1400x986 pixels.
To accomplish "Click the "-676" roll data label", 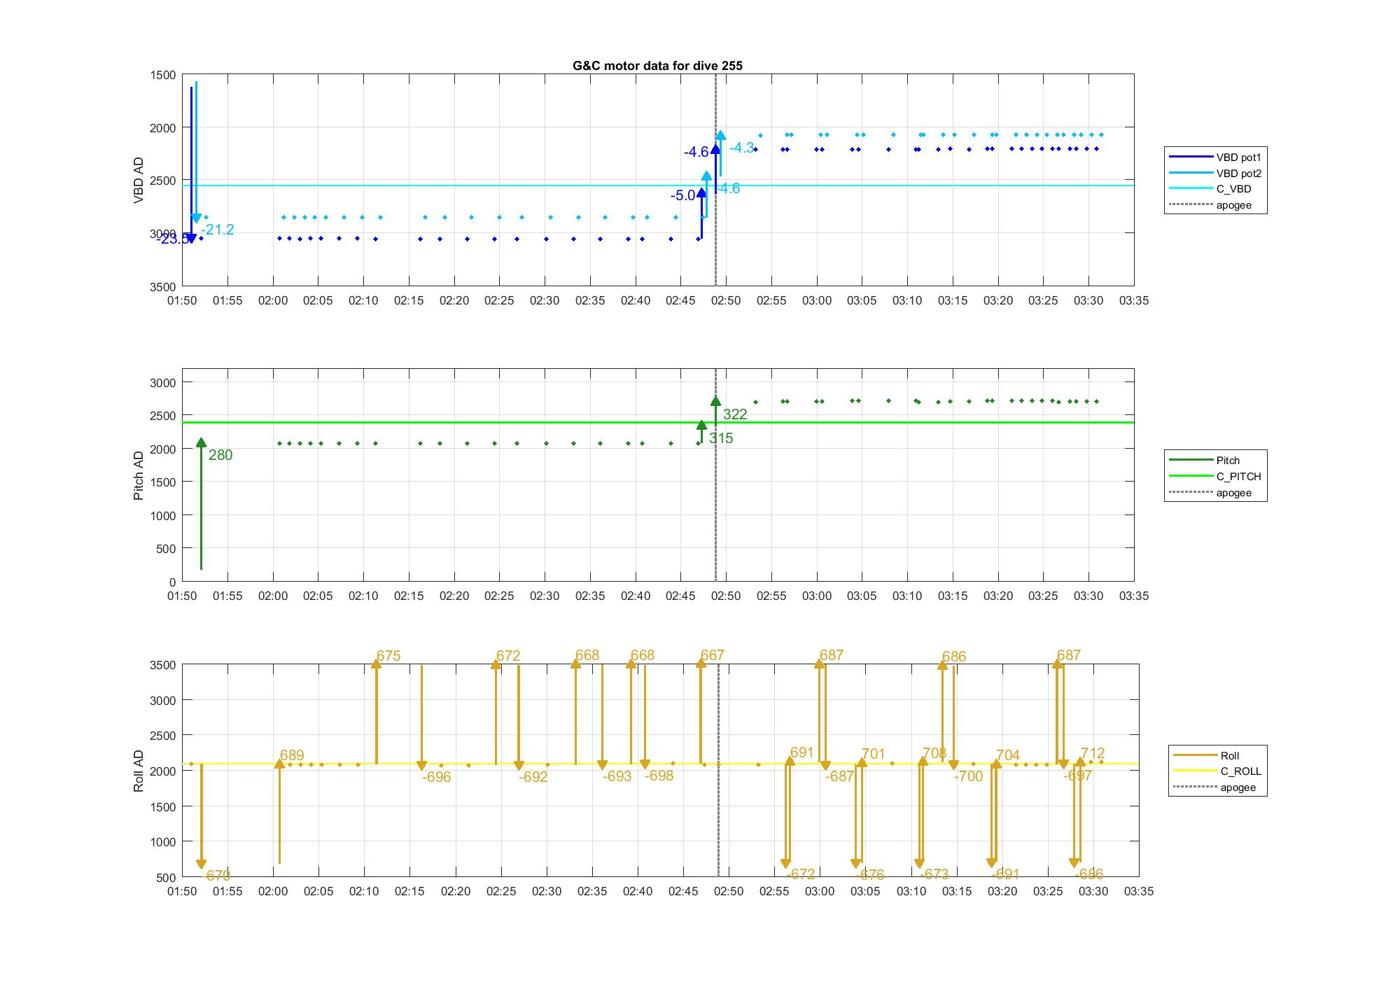I will point(870,875).
